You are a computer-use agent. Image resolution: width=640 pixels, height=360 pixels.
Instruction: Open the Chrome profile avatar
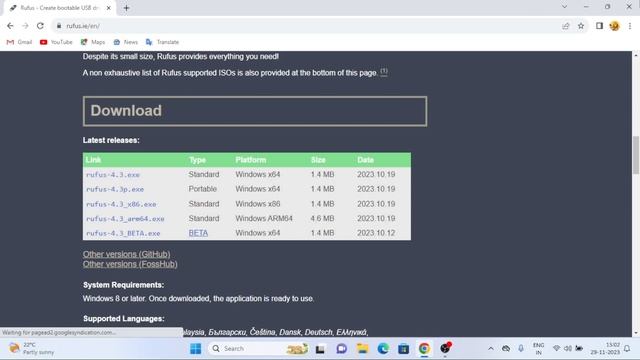point(614,26)
